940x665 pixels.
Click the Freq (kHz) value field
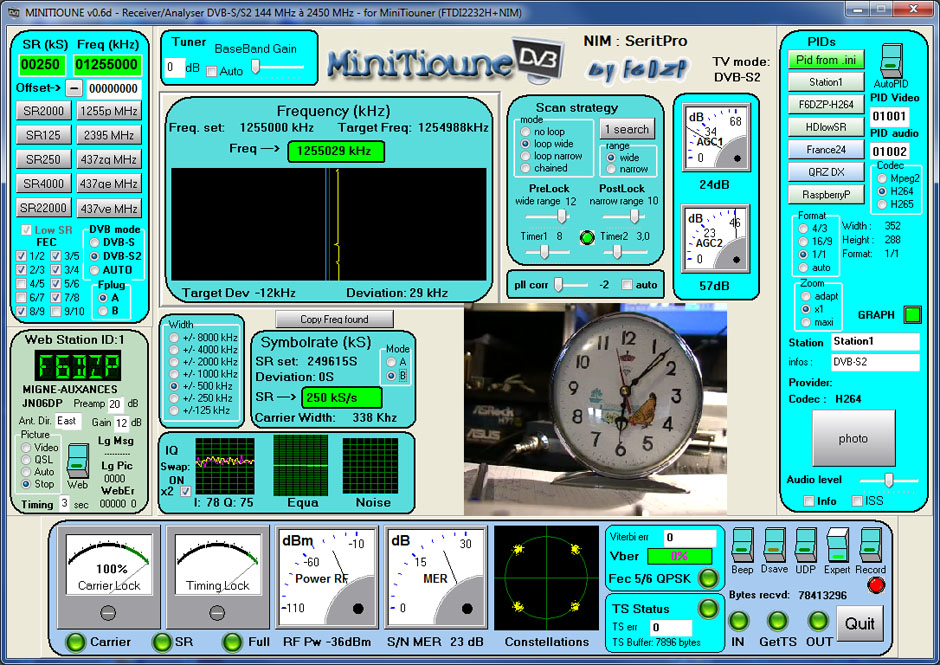point(107,64)
